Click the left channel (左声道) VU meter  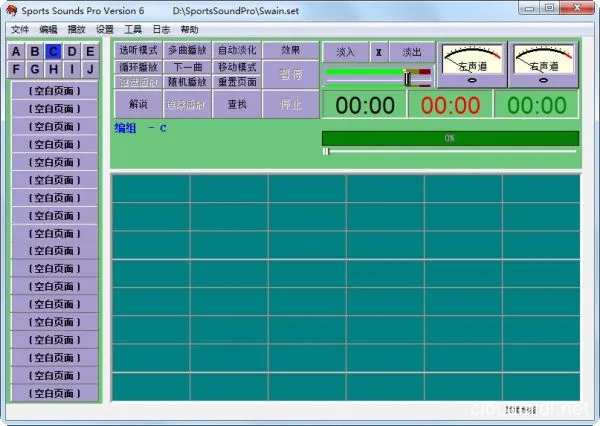pyautogui.click(x=471, y=63)
